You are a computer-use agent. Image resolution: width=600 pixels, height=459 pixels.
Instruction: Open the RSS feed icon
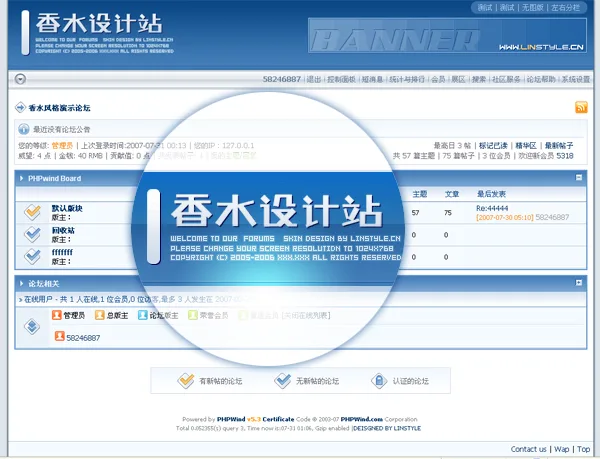[581, 107]
